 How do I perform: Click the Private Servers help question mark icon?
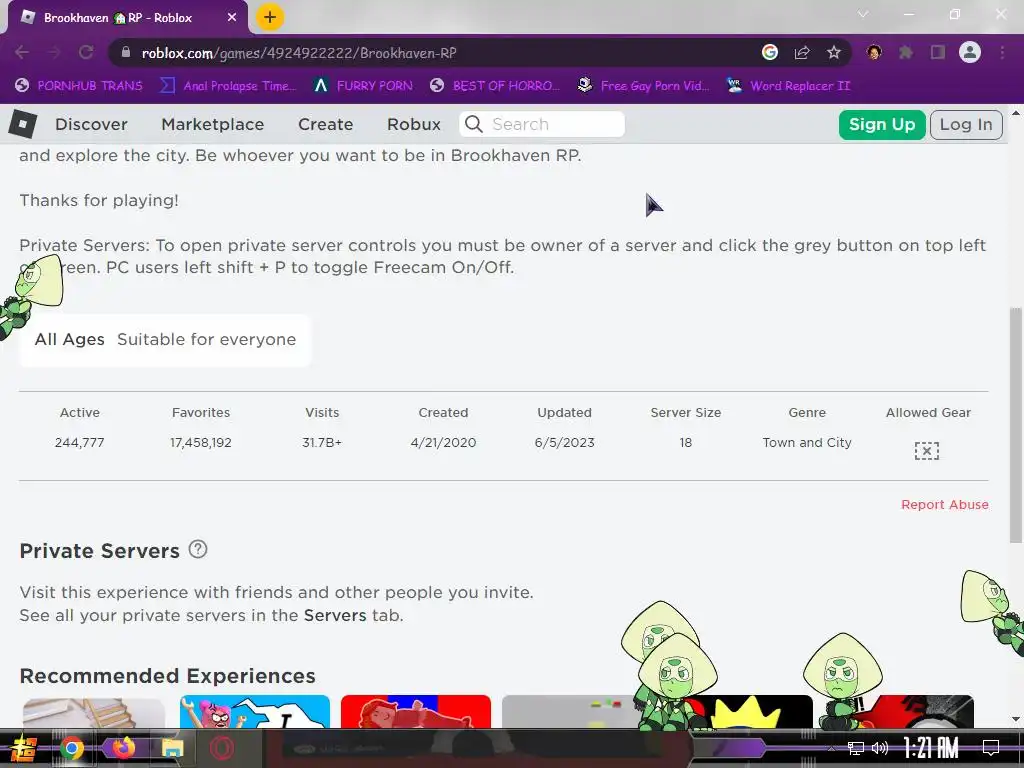click(198, 549)
